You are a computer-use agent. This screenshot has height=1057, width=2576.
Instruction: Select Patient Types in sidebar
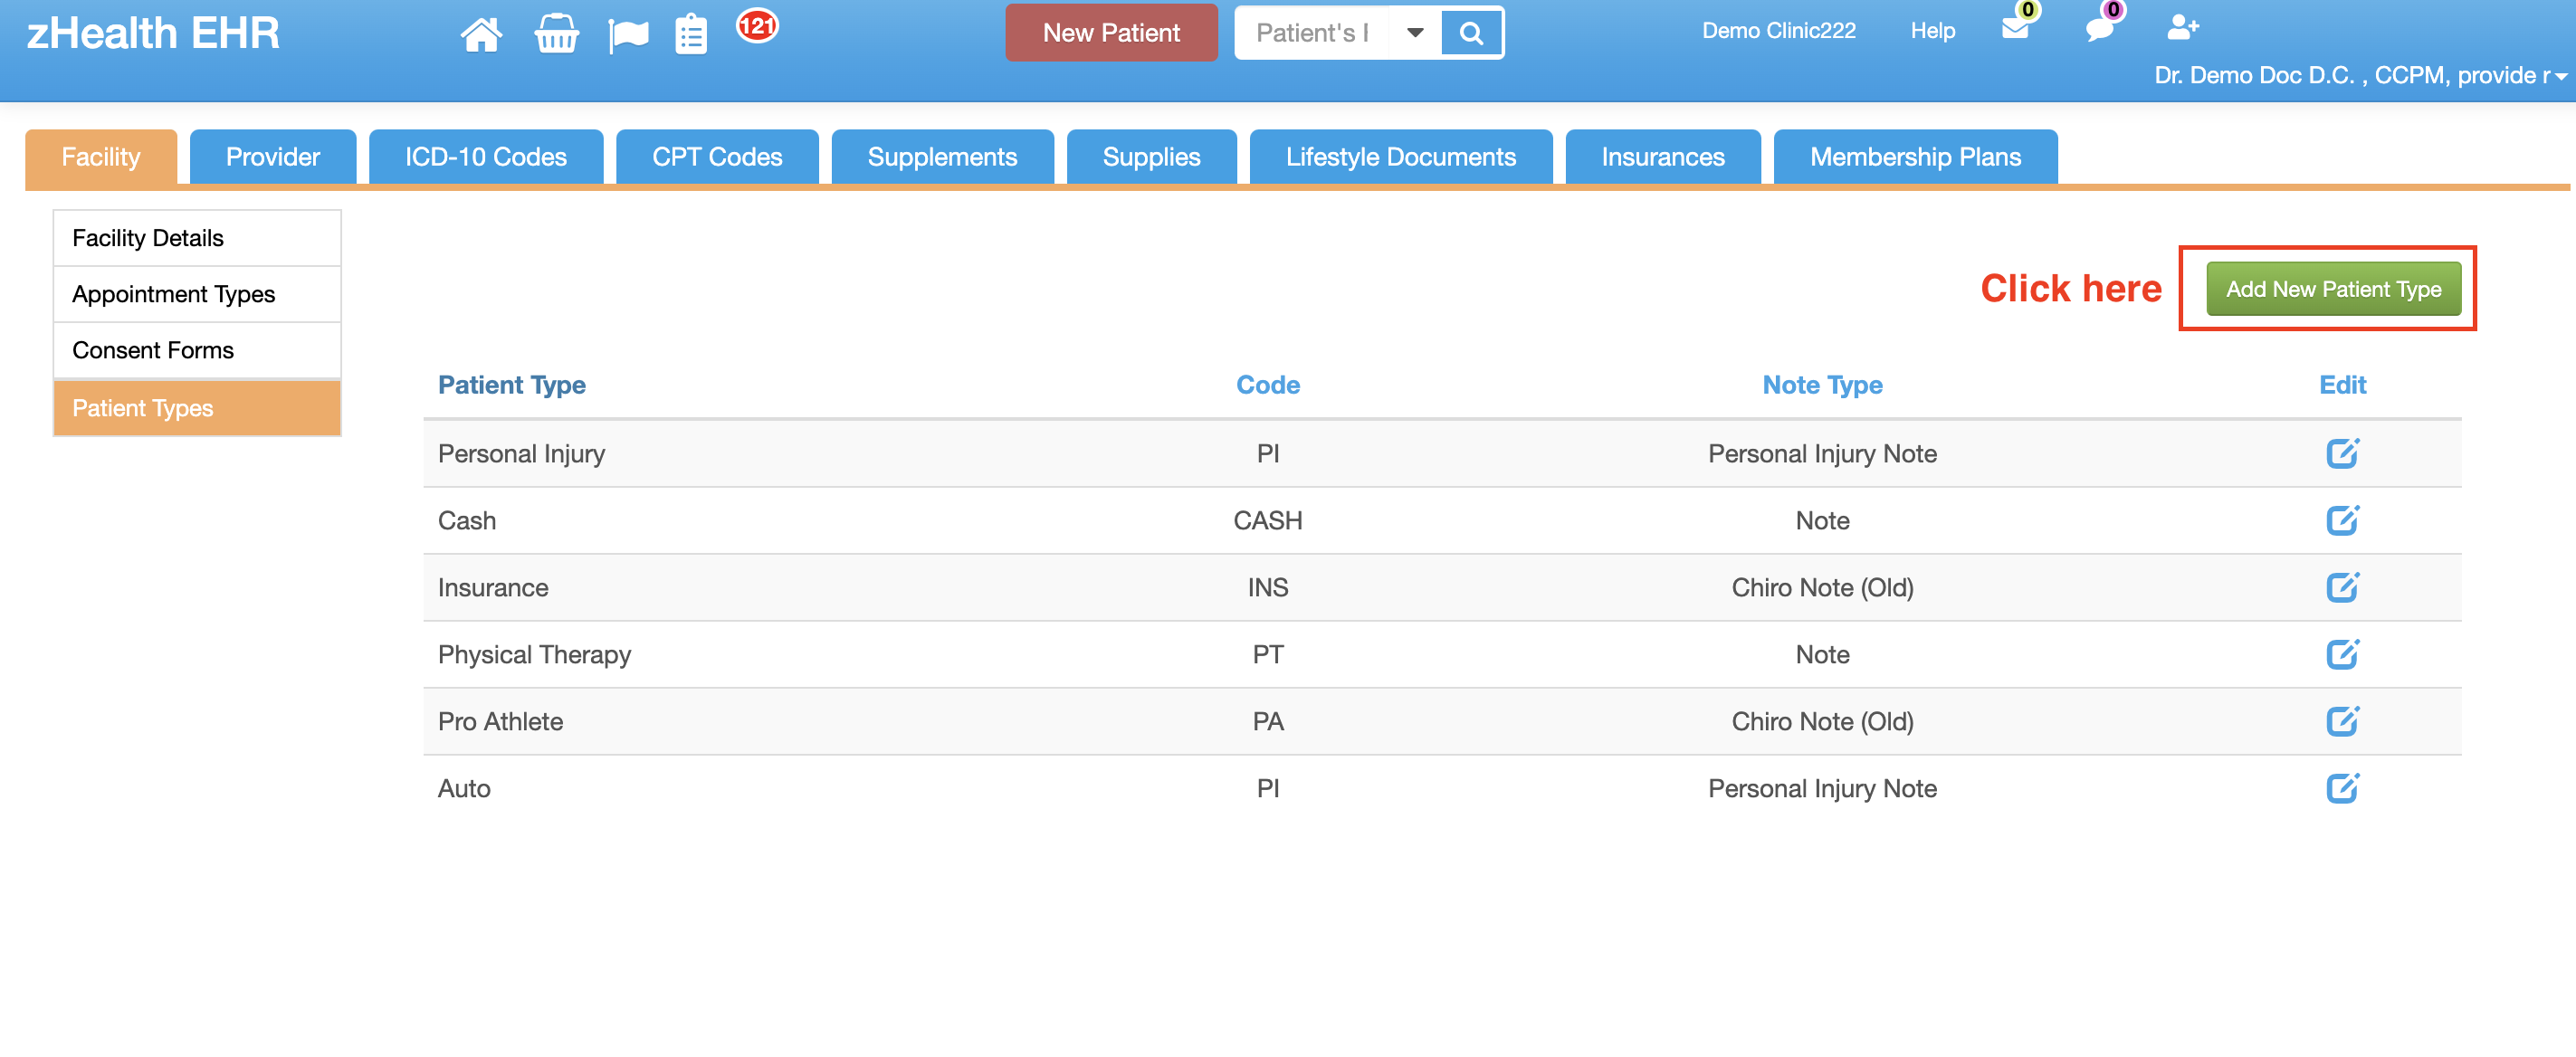click(197, 408)
